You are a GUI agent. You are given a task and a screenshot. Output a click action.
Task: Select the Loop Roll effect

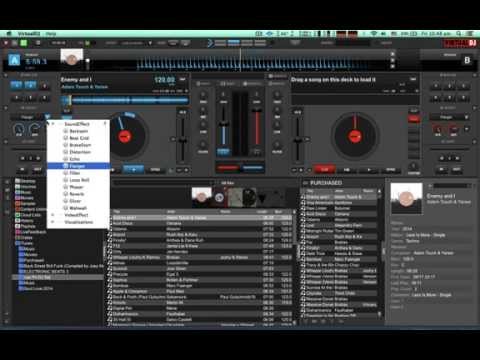point(79,180)
